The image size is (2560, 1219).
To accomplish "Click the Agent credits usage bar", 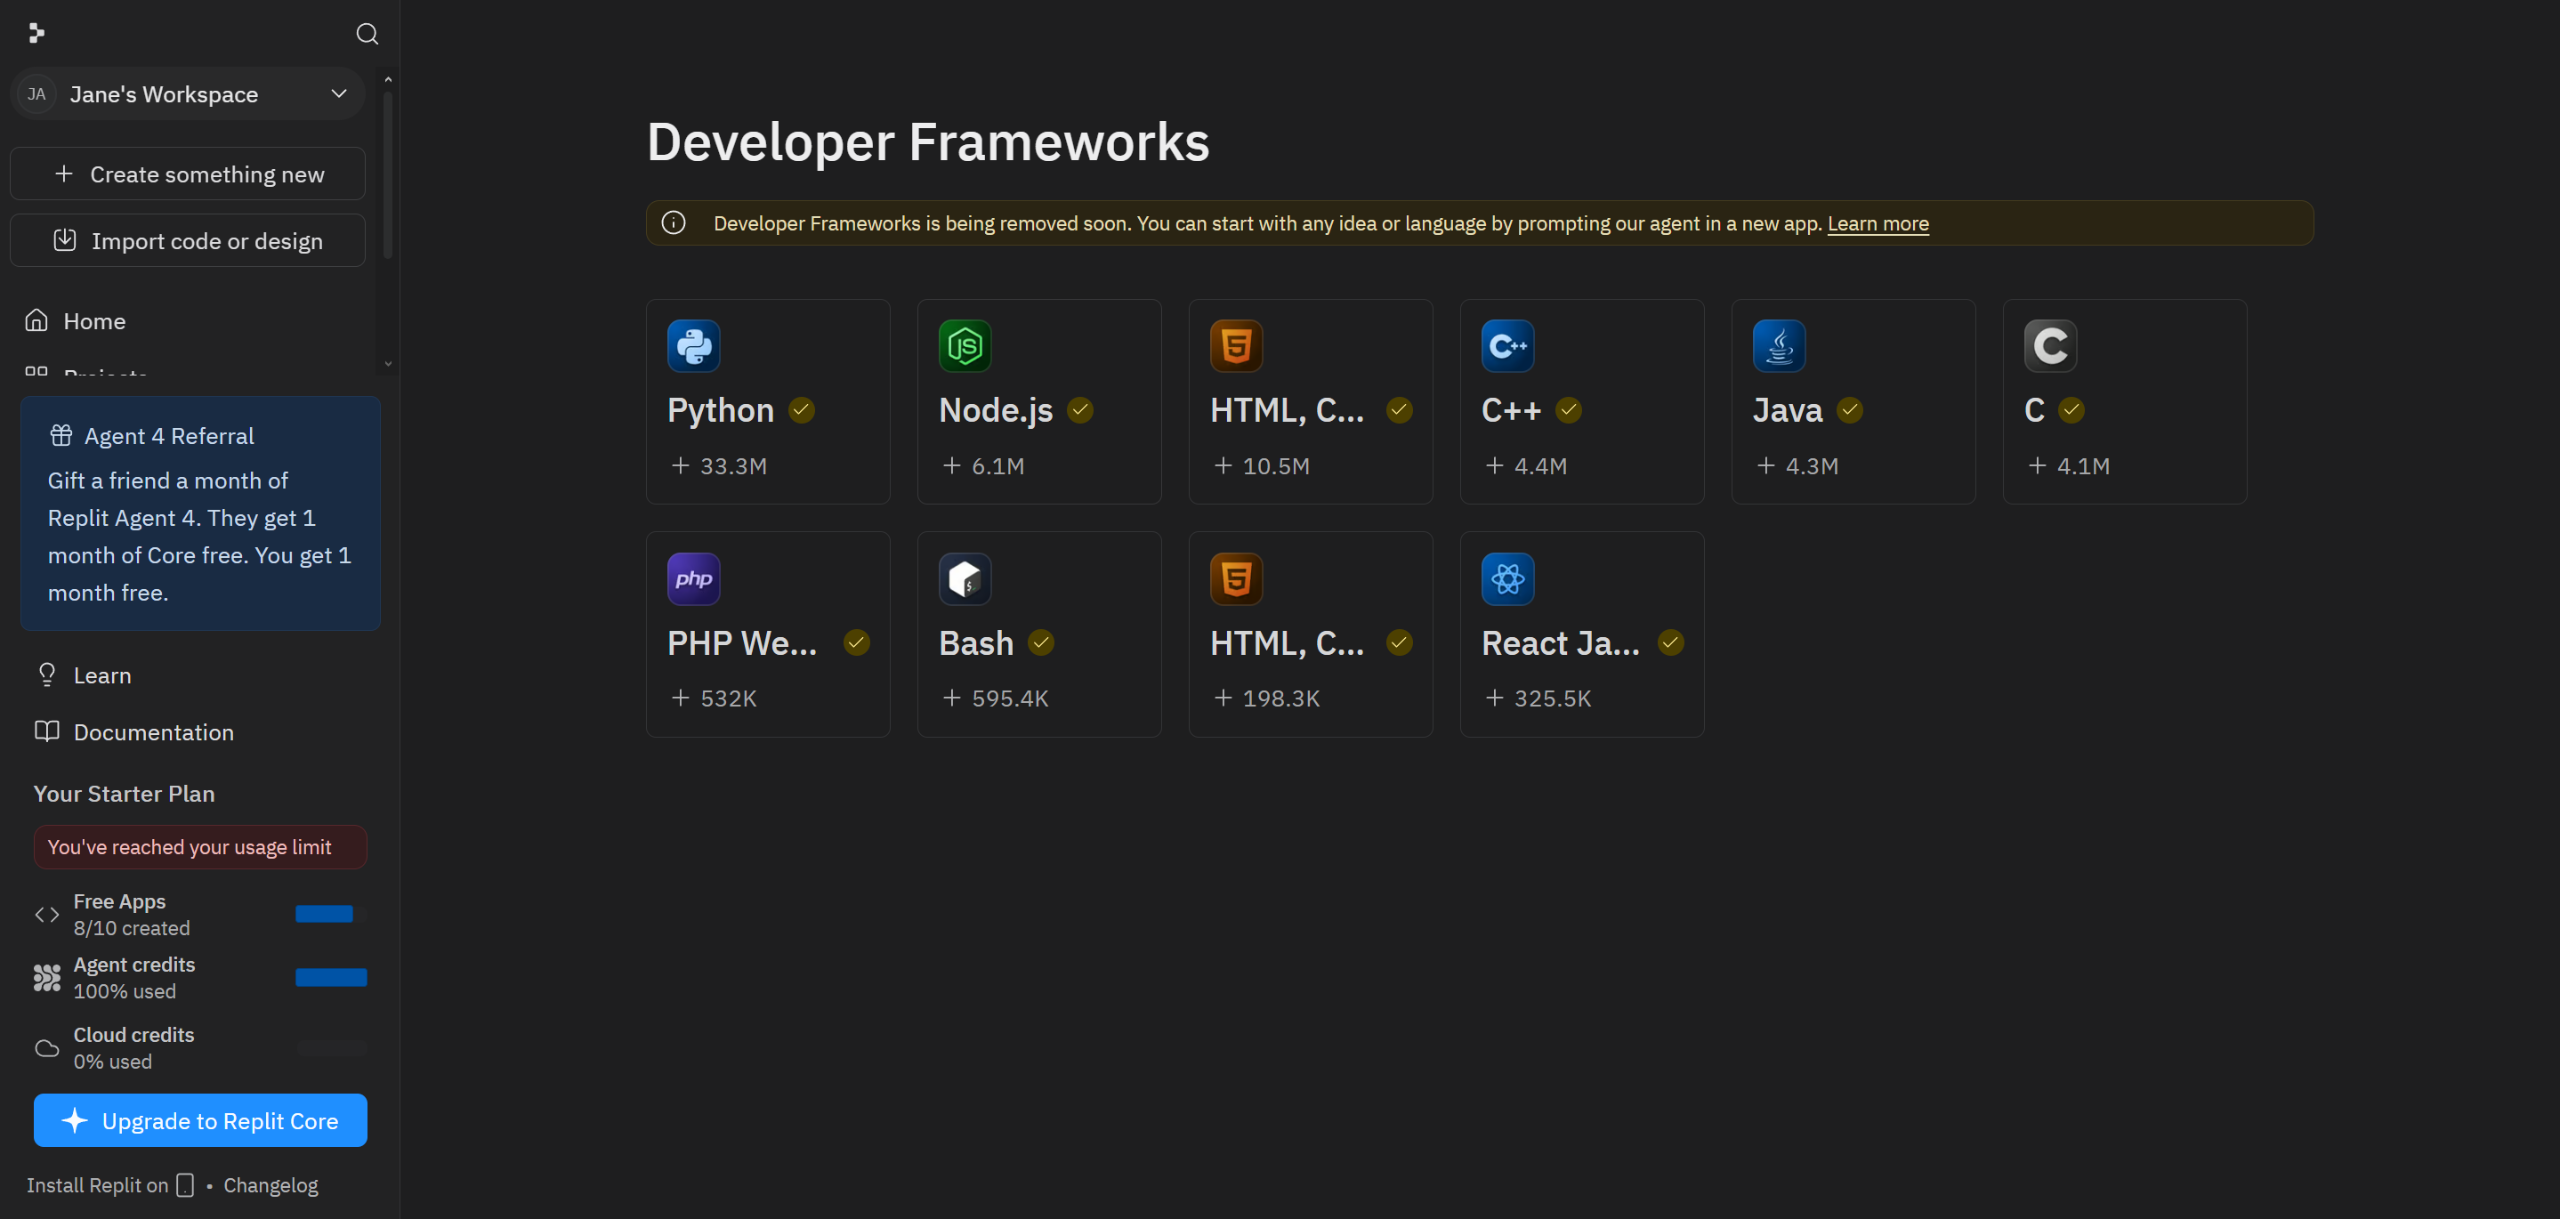I will pyautogui.click(x=331, y=978).
